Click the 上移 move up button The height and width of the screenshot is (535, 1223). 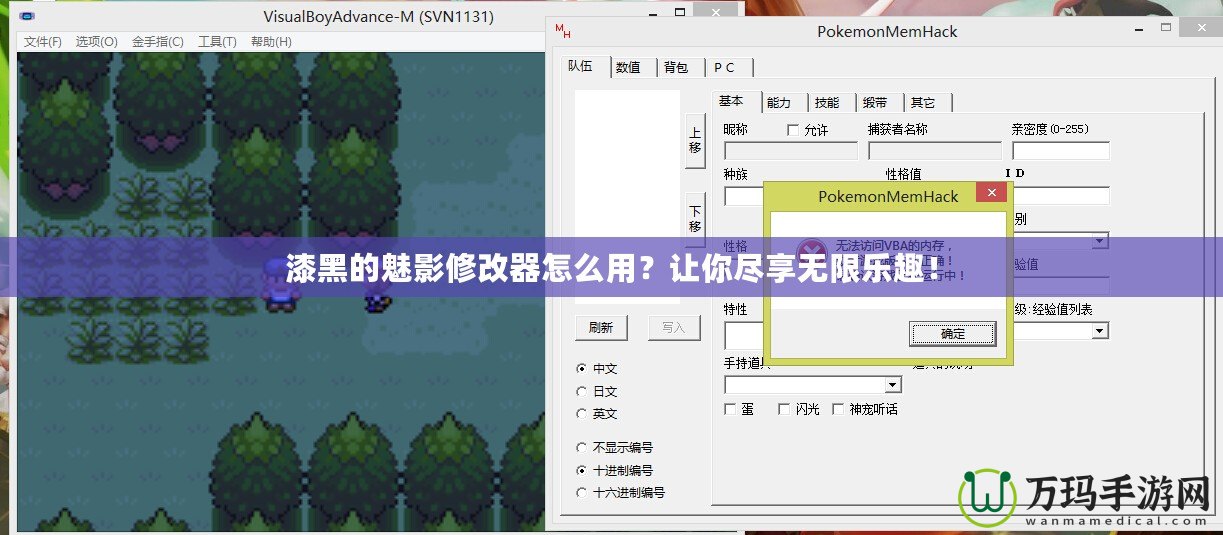695,140
